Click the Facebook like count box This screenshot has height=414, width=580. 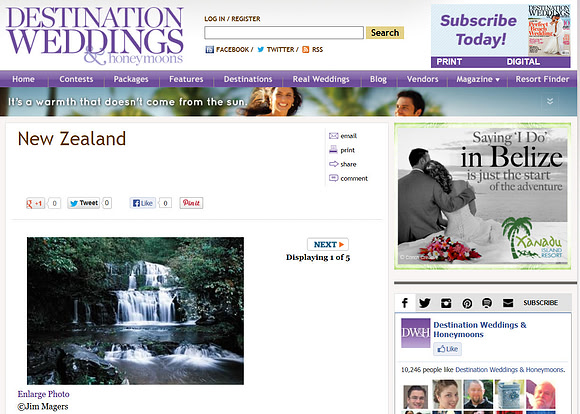pos(165,203)
